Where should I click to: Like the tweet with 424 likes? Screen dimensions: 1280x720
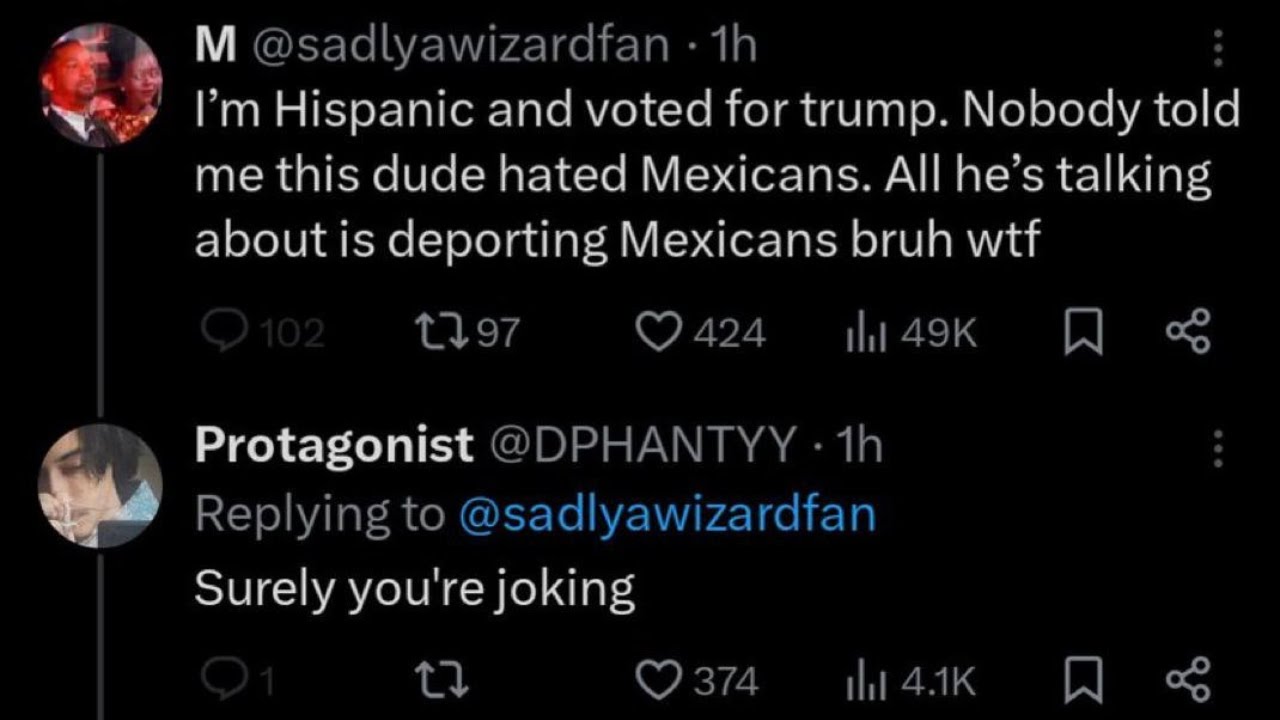[657, 332]
